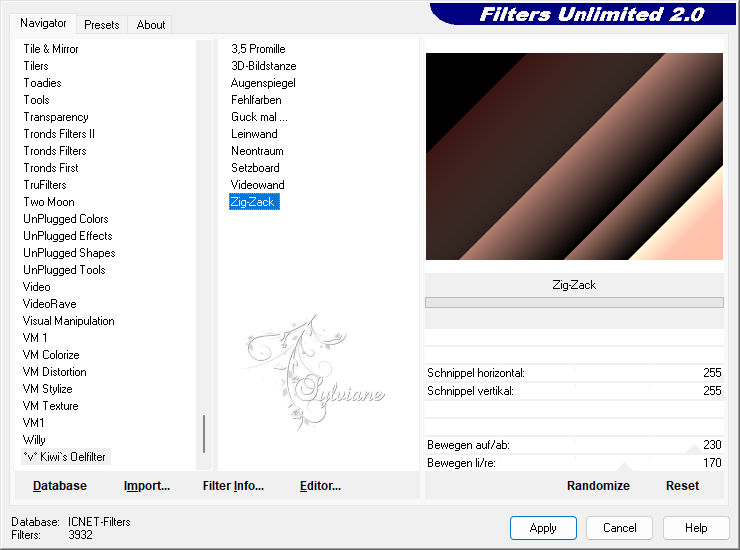
Task: Click the filter preview image
Action: coord(574,156)
